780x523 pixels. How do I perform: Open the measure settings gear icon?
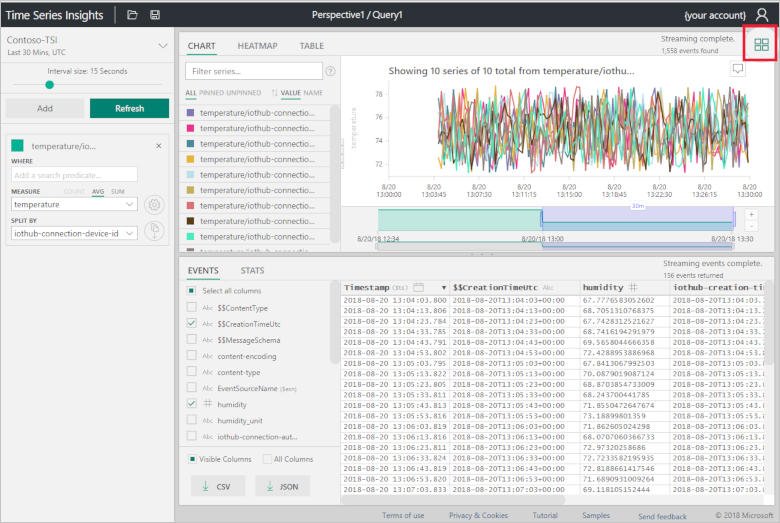pos(154,205)
